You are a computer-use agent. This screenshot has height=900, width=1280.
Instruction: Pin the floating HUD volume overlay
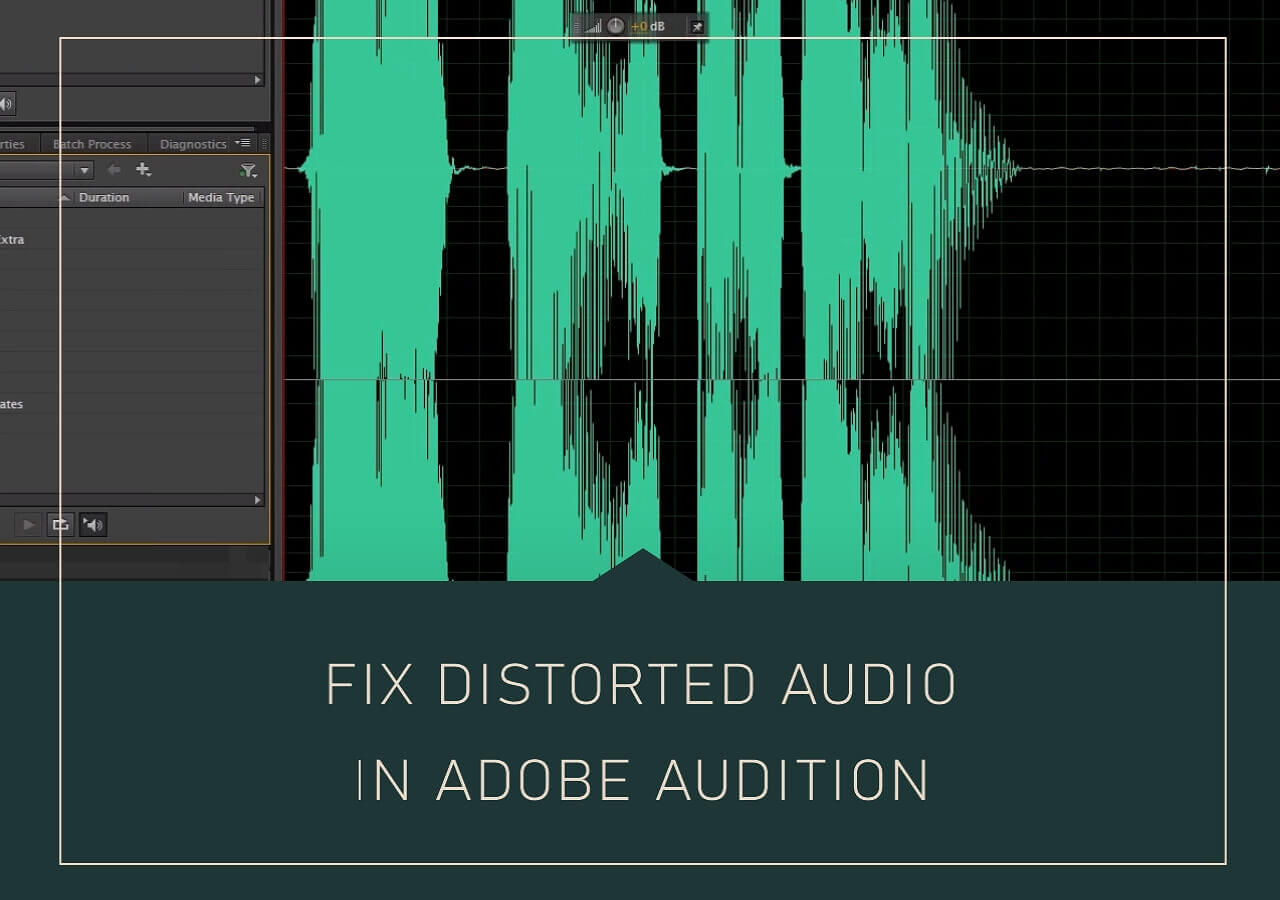697,26
